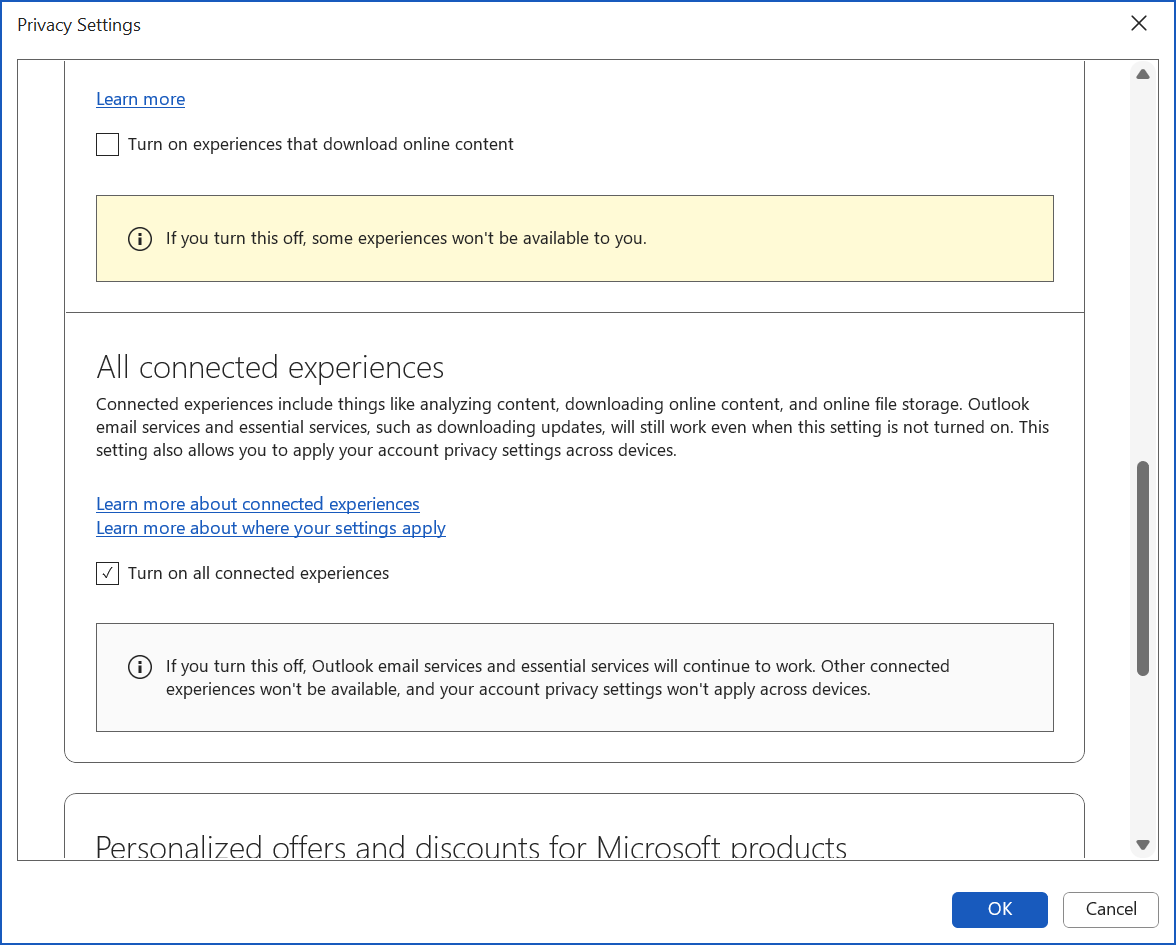Screen dimensions: 1176x945
Task: Click the info icon in the gray notice
Action: tap(140, 667)
